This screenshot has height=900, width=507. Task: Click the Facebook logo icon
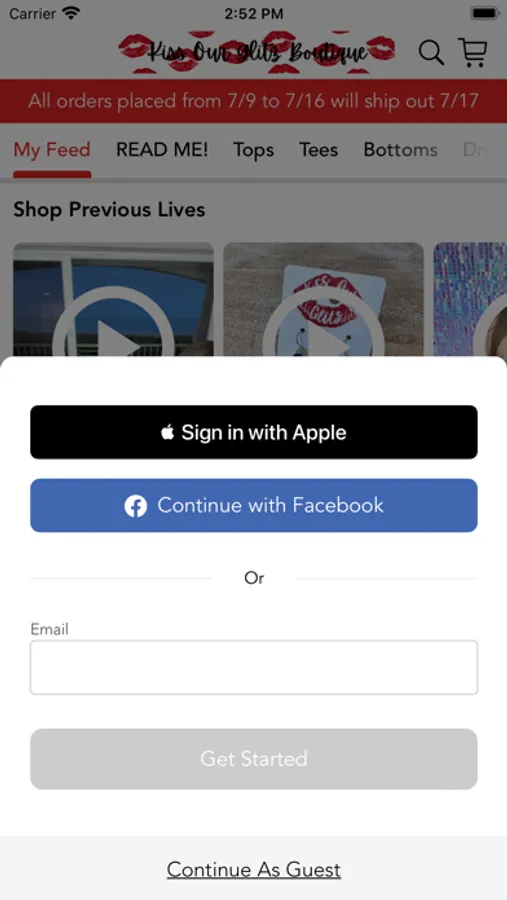click(x=136, y=506)
